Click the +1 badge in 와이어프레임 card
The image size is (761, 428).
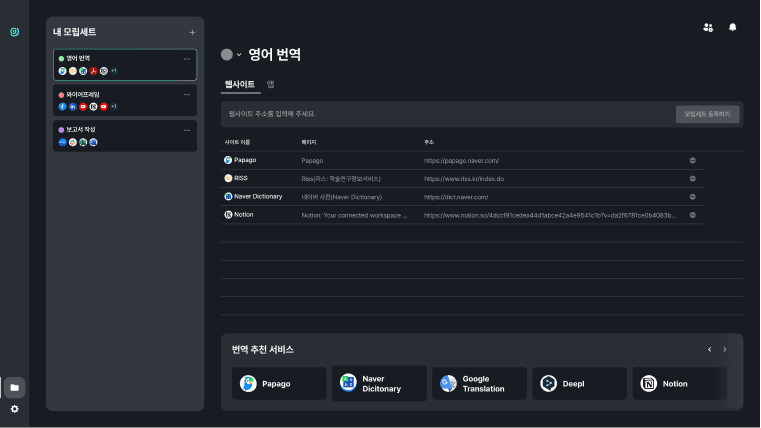[114, 107]
